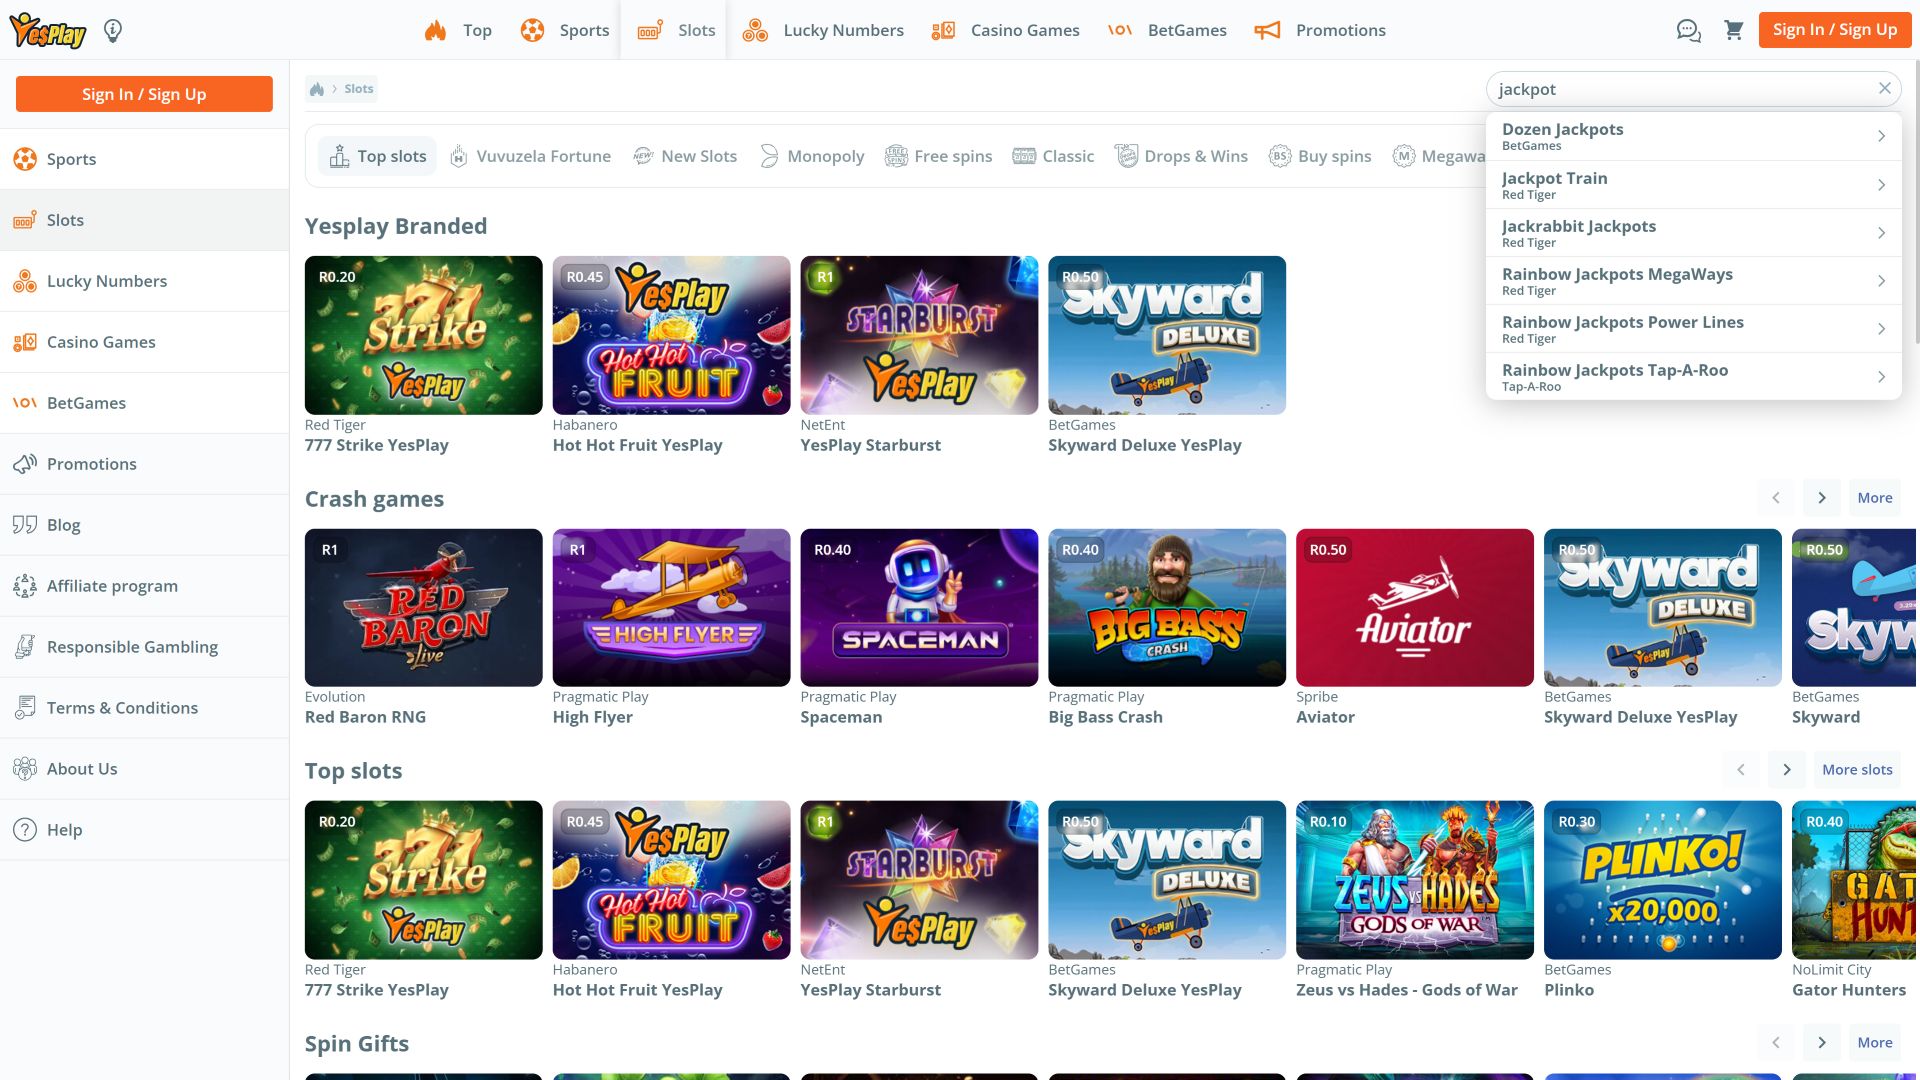Image resolution: width=1920 pixels, height=1080 pixels.
Task: Click the BetGames icon in the top nav
Action: [1120, 30]
